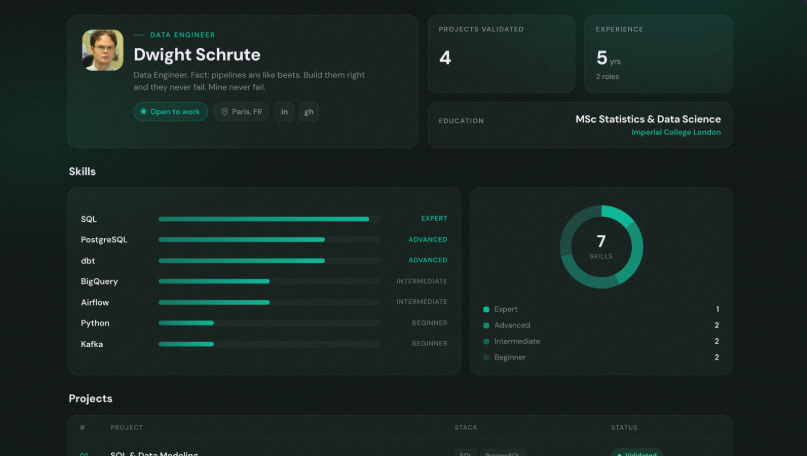Click the ADVANCED label in the dbt row
Image resolution: width=807 pixels, height=456 pixels.
click(x=428, y=260)
